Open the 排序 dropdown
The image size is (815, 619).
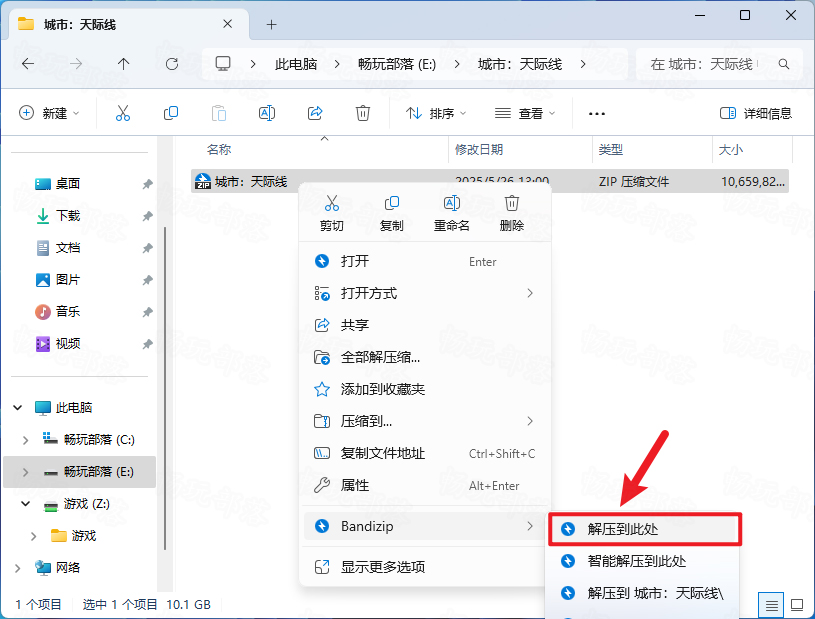pyautogui.click(x=436, y=113)
